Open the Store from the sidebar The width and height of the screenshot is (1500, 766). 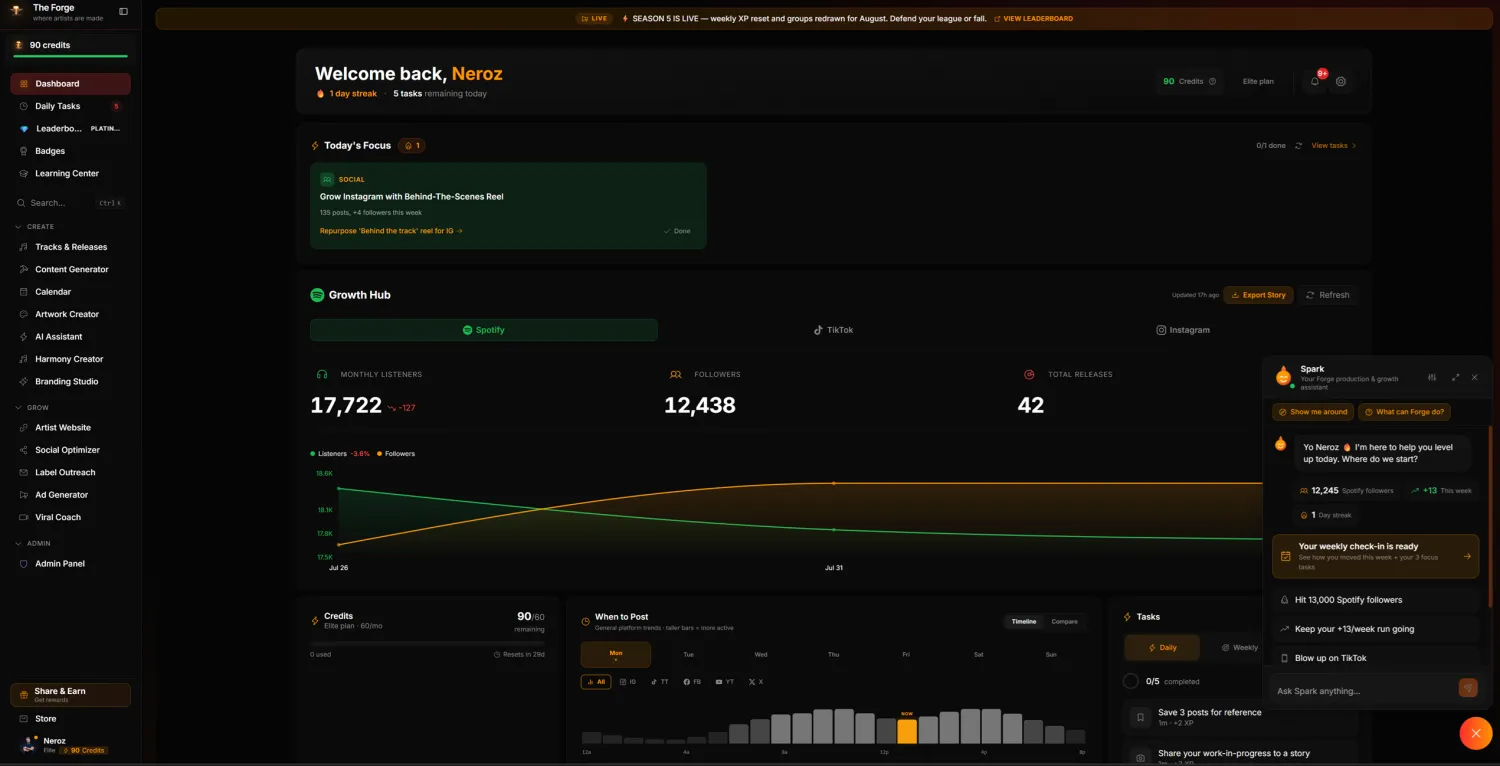(x=70, y=719)
